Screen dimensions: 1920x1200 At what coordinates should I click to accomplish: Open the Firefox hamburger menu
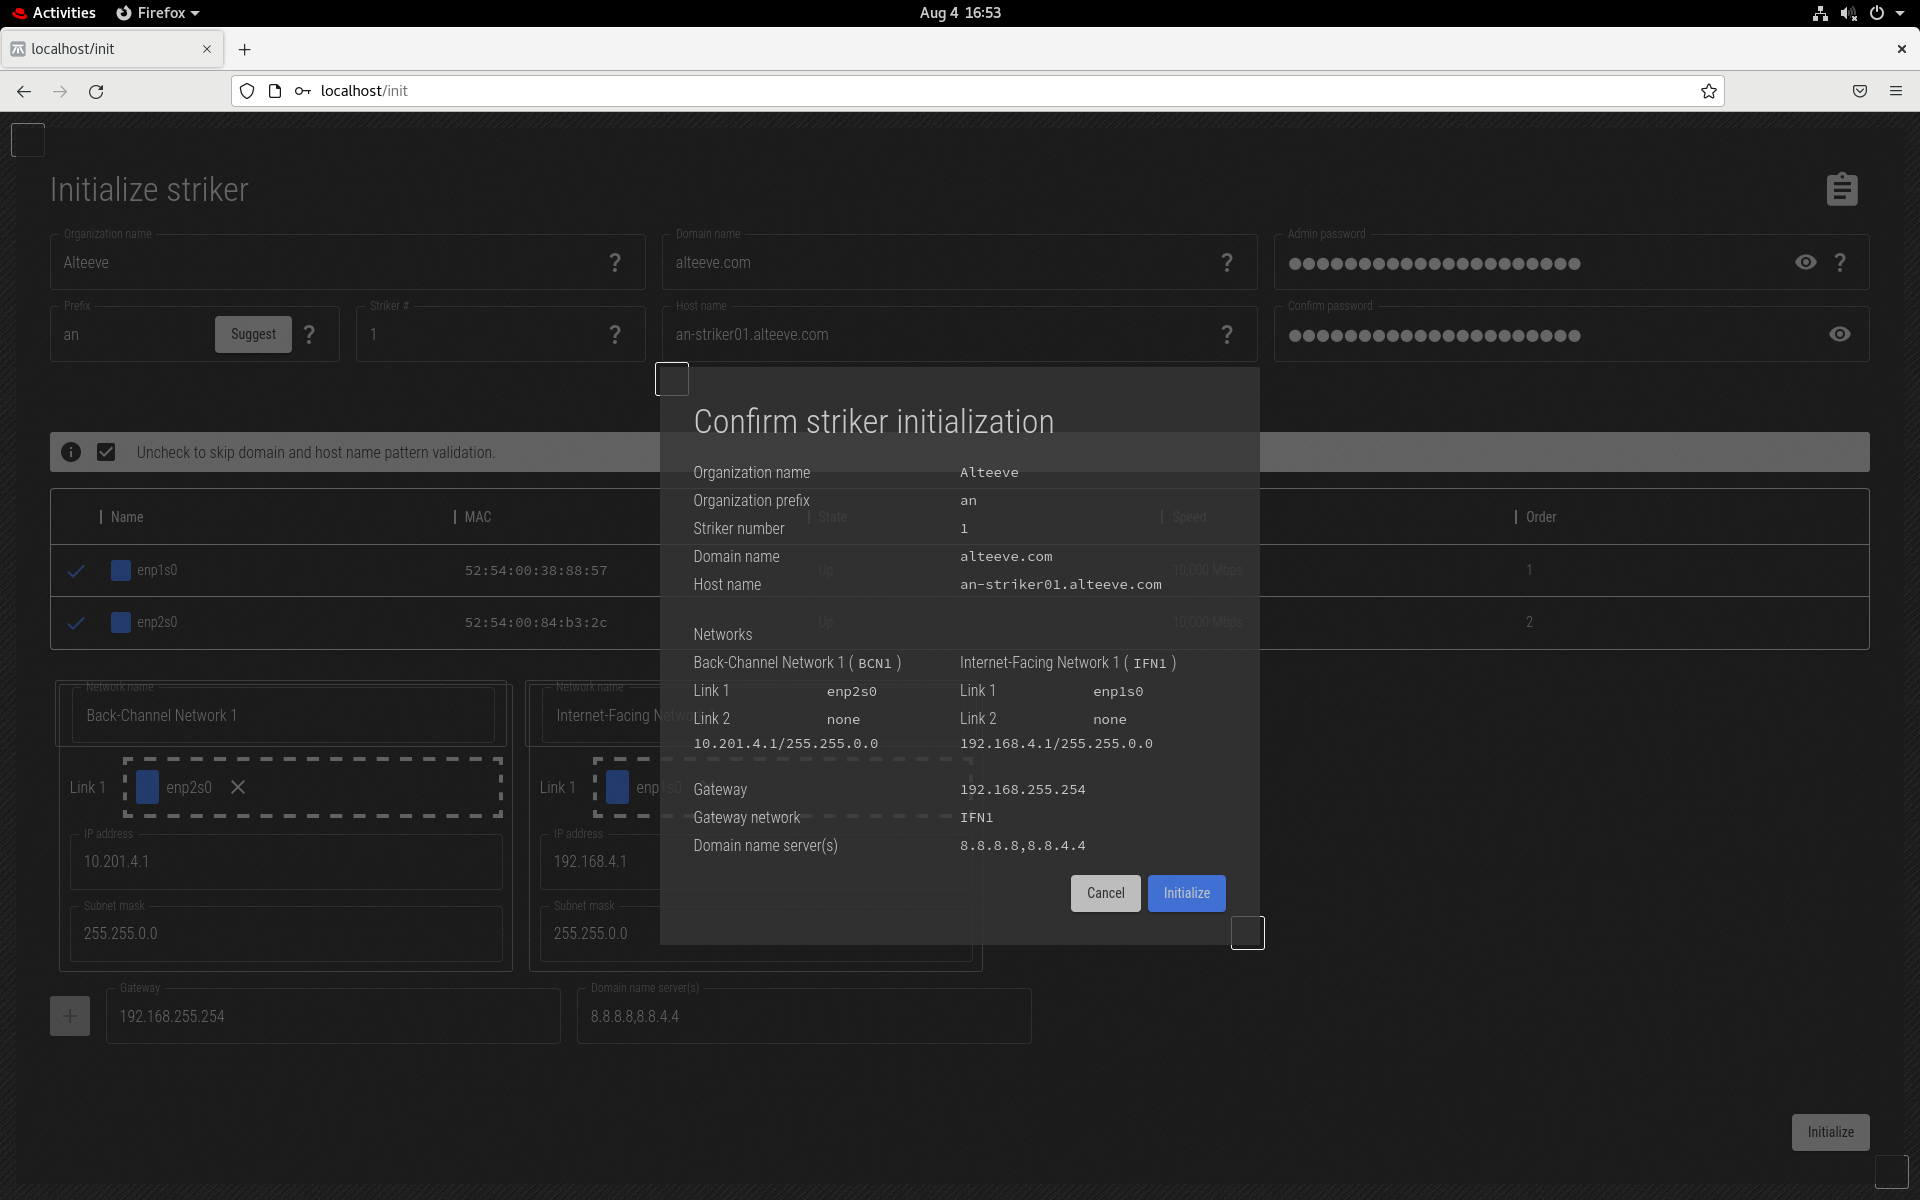tap(1896, 91)
